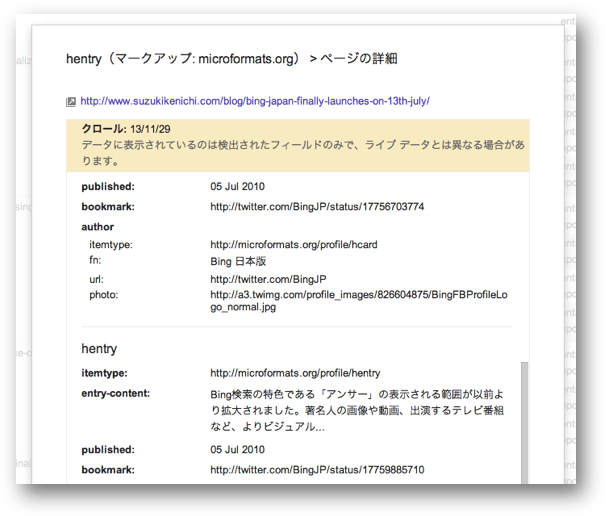
Task: Select the fn value 'Bing 日本版'
Action: click(x=238, y=261)
